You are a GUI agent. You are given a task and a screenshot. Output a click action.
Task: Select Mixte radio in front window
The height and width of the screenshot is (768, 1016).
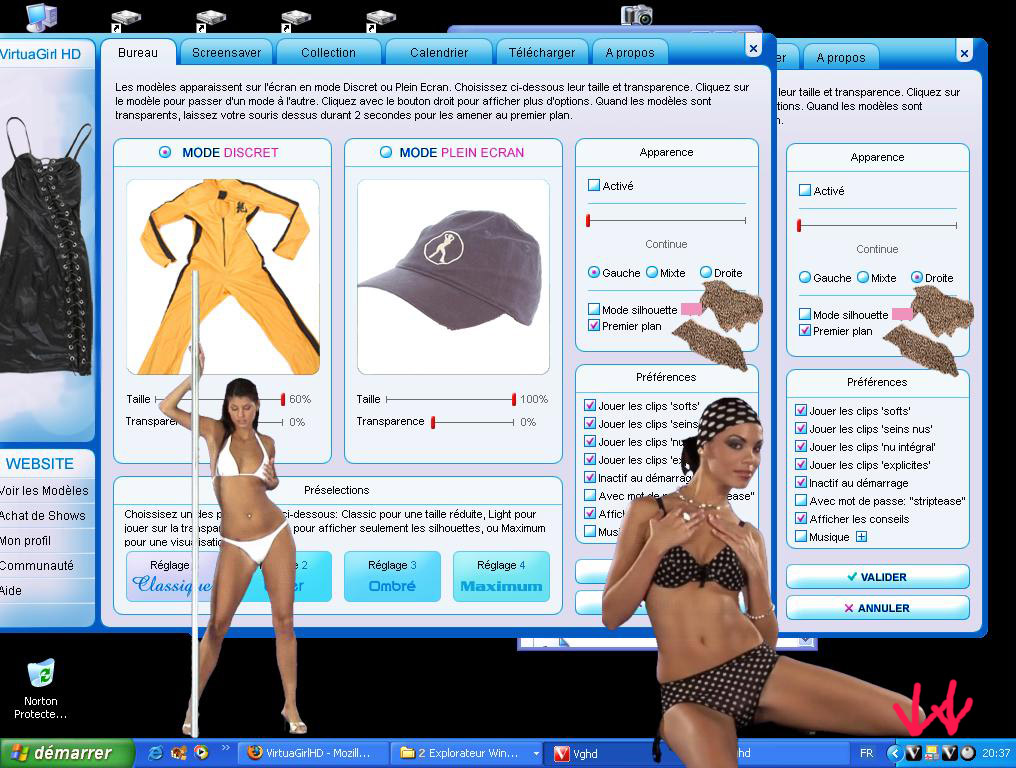[652, 272]
